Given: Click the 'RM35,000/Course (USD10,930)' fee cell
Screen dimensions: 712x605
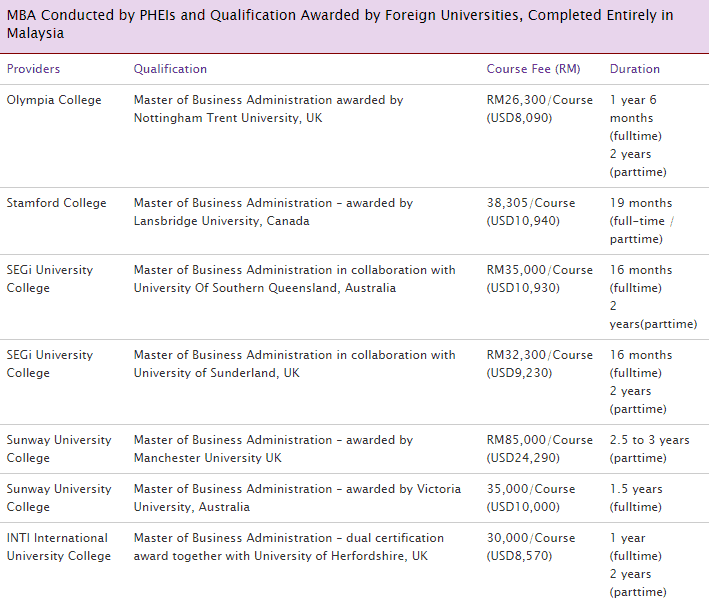Looking at the screenshot, I should pyautogui.click(x=539, y=279).
